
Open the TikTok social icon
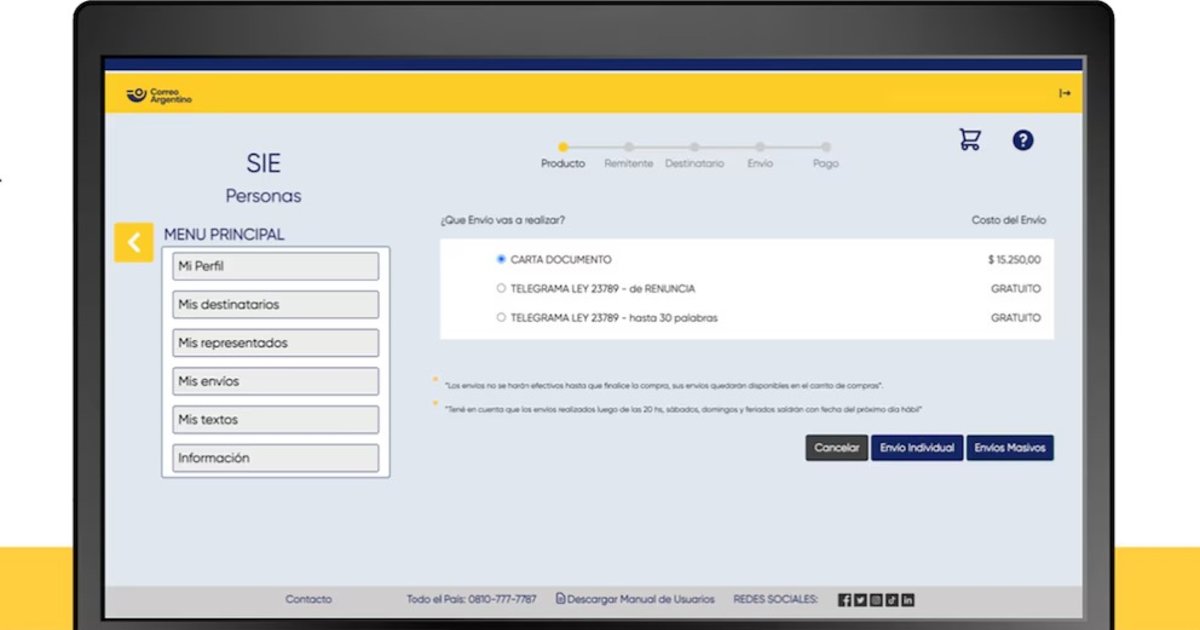(892, 600)
